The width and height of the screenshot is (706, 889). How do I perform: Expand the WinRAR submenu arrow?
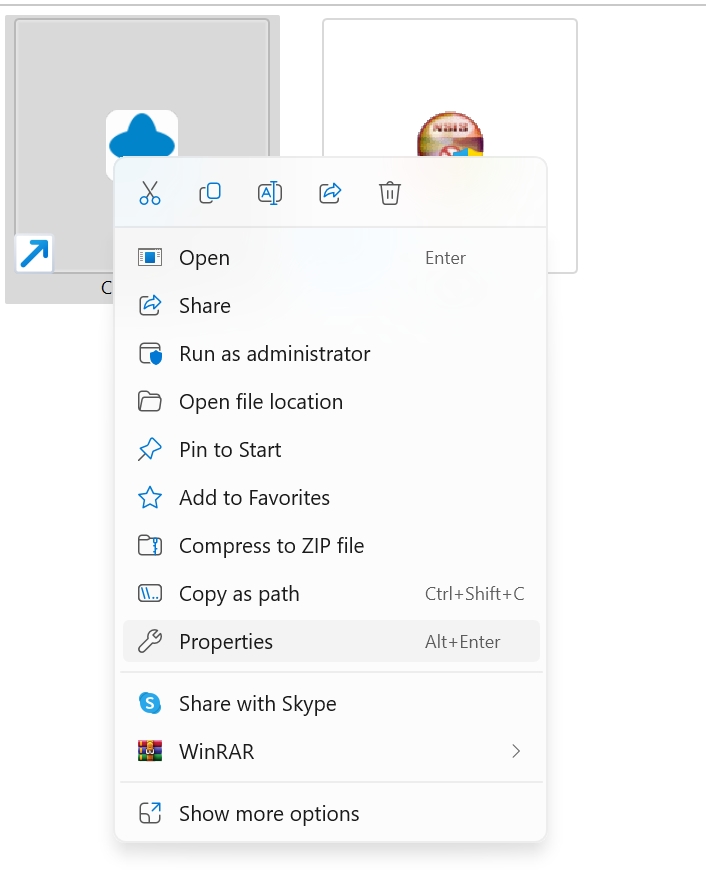[516, 751]
